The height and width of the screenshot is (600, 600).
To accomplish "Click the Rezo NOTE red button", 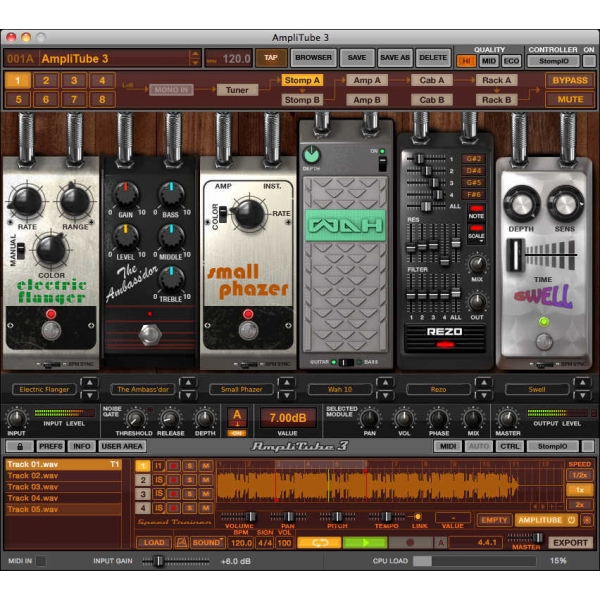I will tap(476, 209).
